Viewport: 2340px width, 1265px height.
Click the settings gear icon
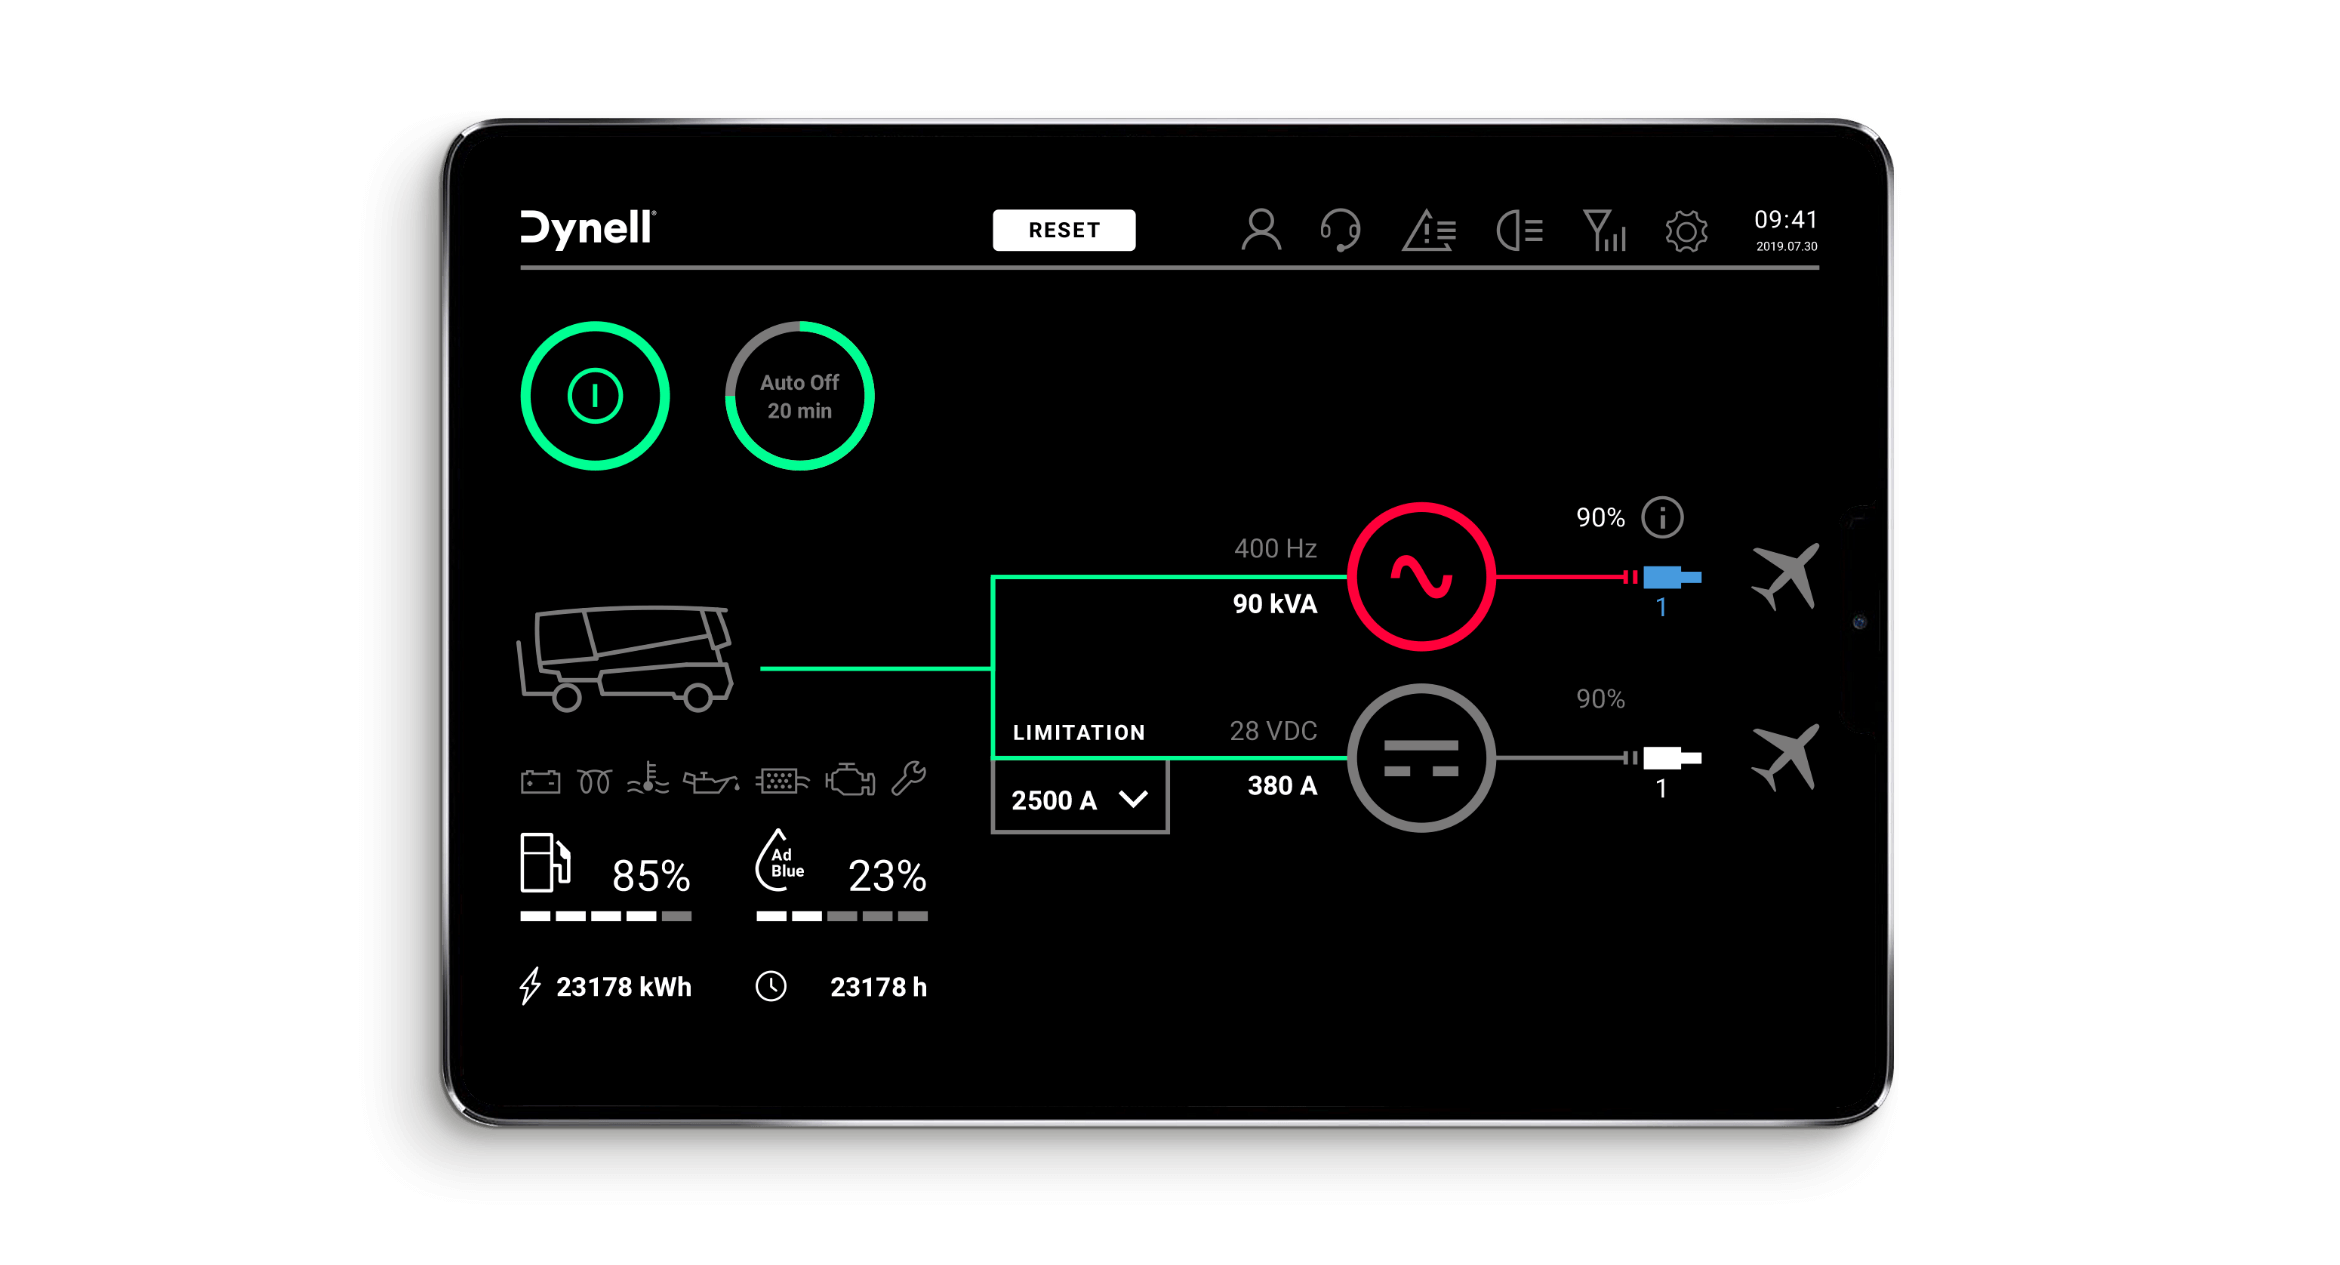click(1679, 231)
